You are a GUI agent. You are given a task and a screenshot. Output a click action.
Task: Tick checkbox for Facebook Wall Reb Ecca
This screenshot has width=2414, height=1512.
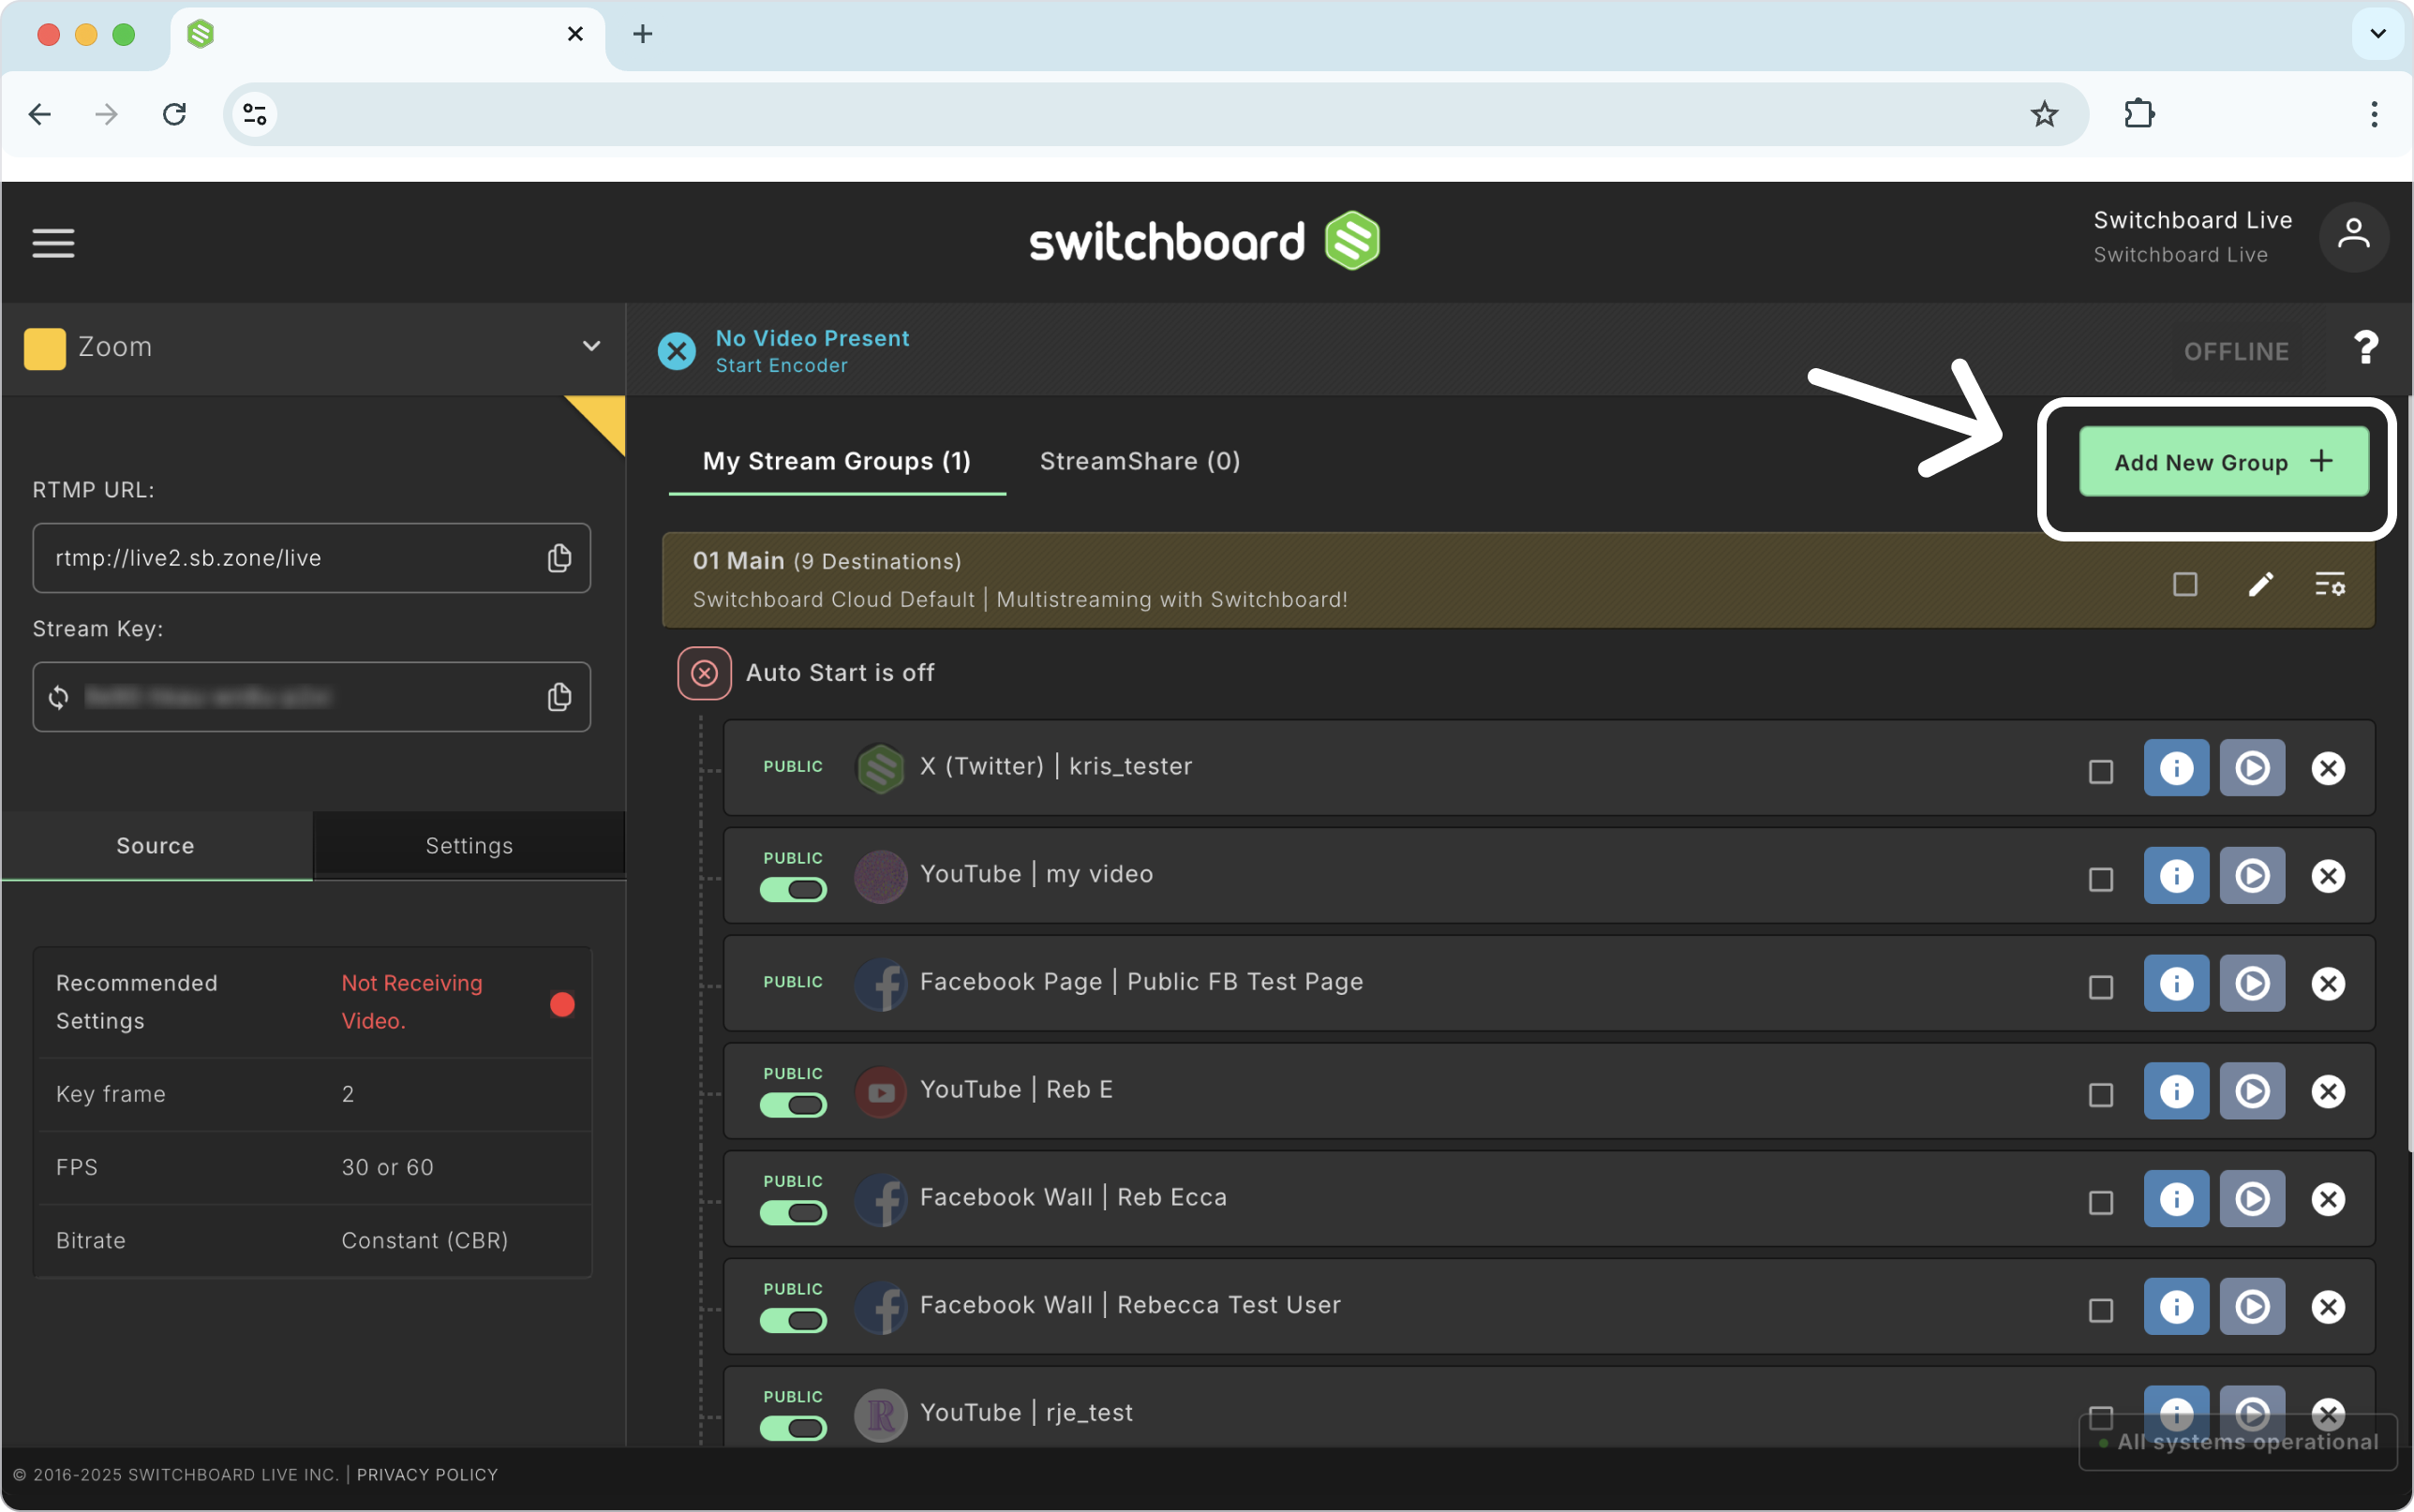2101,1202
